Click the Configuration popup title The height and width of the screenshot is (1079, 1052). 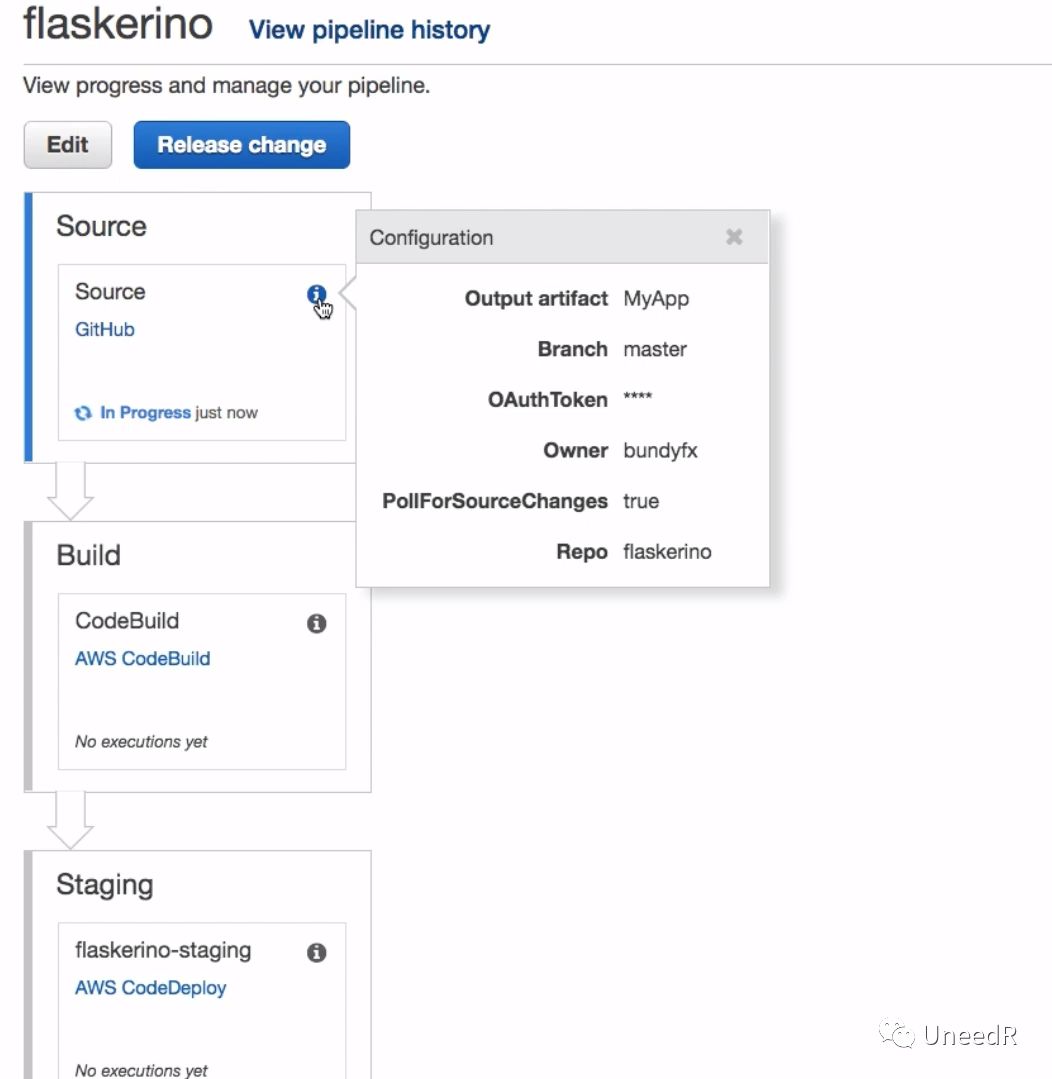click(431, 237)
